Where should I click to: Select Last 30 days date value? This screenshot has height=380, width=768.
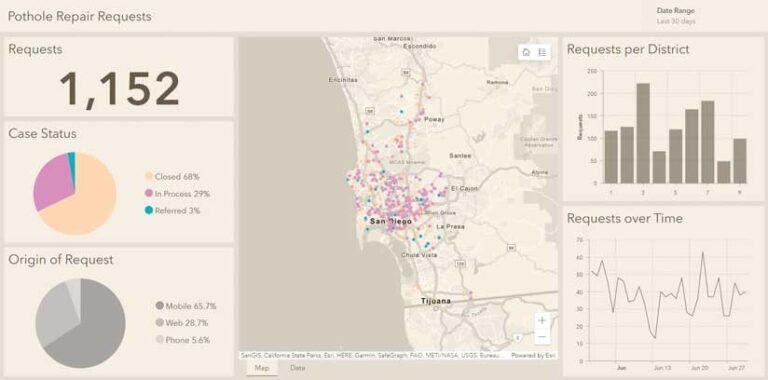point(676,22)
